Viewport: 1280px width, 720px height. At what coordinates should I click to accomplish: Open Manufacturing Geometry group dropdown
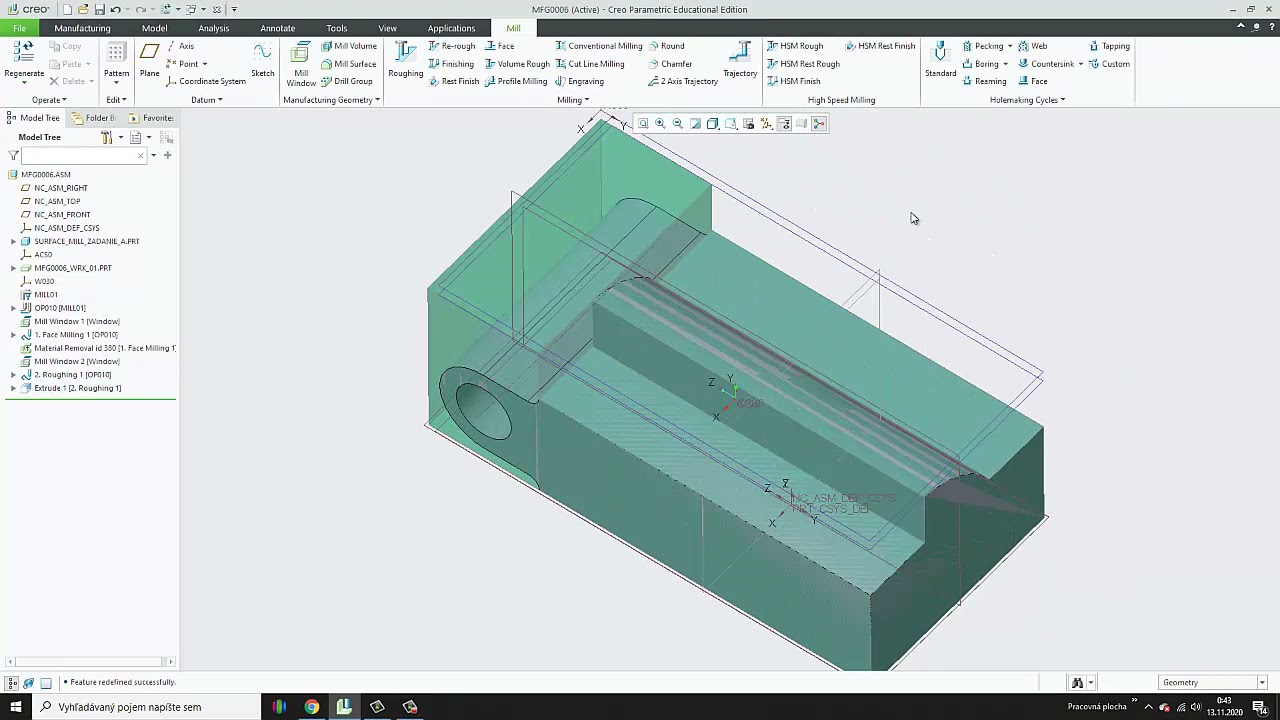[x=332, y=100]
